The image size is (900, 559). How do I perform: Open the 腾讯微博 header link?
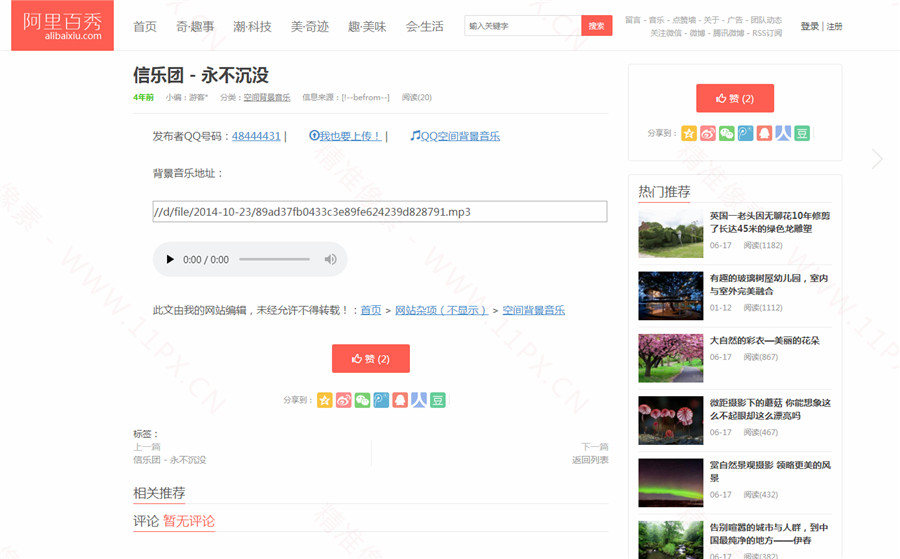tap(729, 33)
